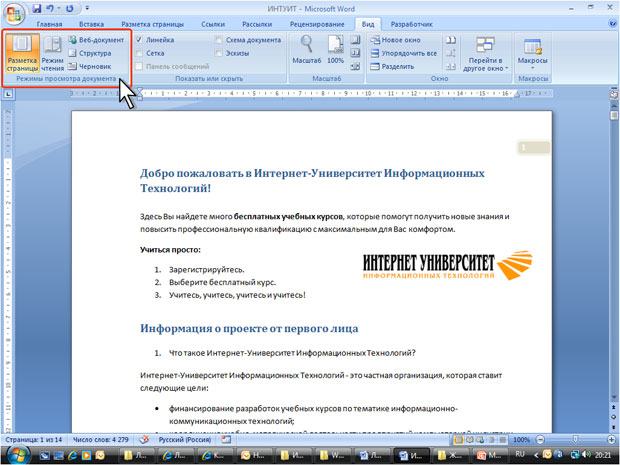Viewport: 620px width, 465px height.
Task: Open the Вставка tab
Action: coord(91,24)
